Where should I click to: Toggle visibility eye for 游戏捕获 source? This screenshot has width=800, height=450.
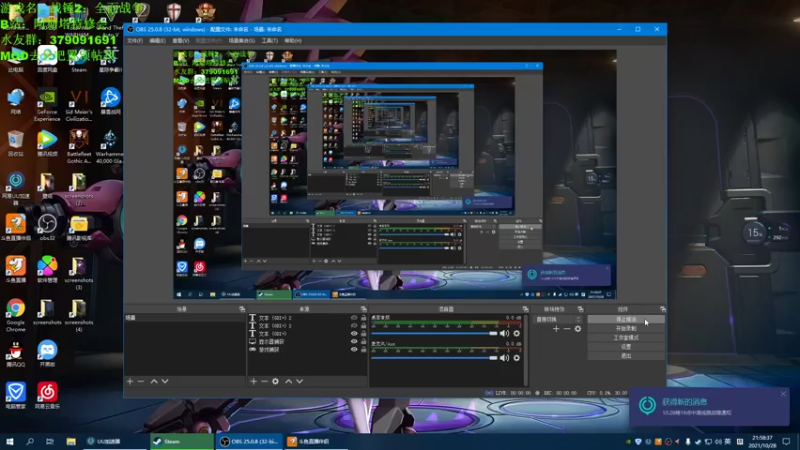354,350
